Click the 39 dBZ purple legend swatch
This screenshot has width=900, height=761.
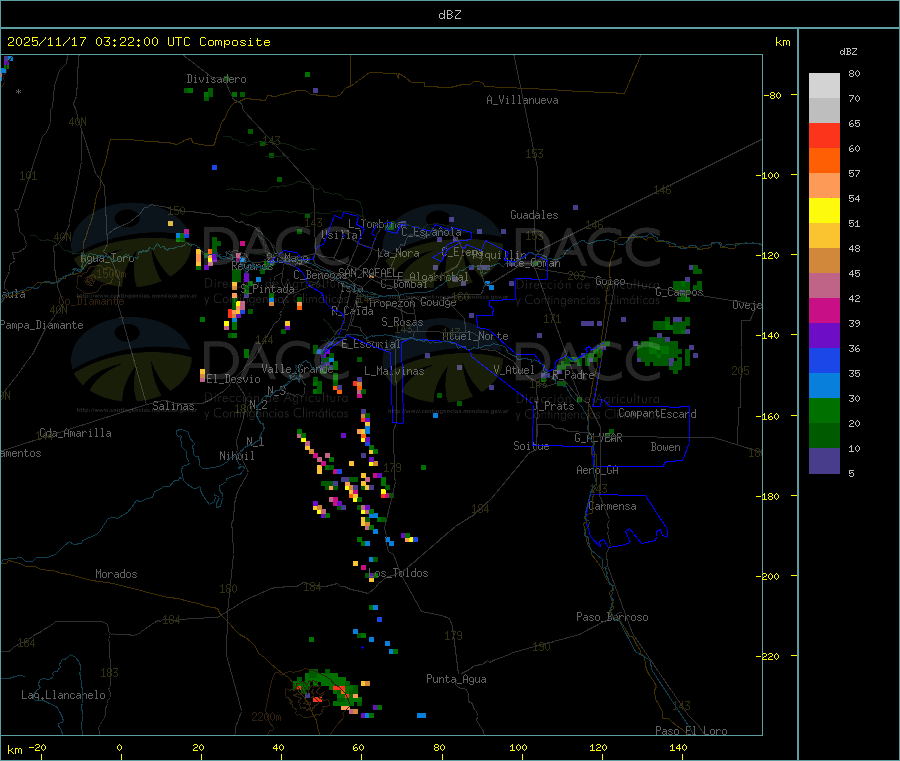[x=824, y=336]
